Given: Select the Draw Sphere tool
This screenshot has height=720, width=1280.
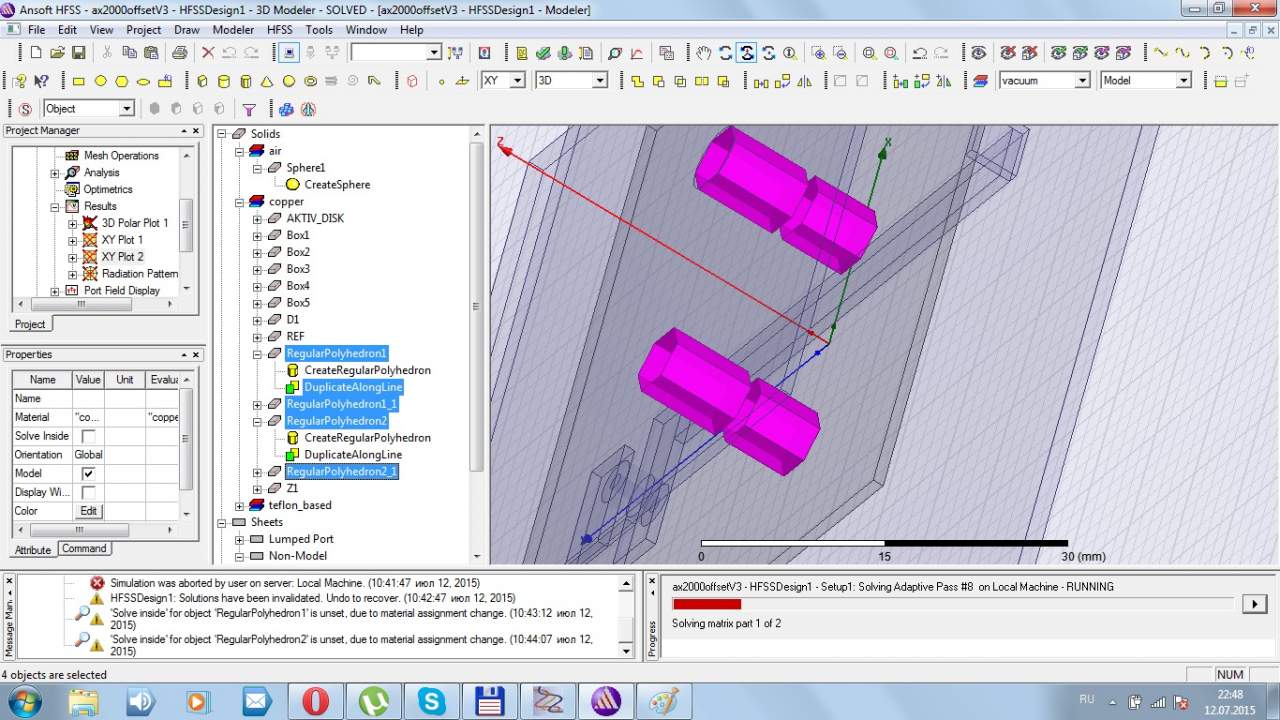Looking at the screenshot, I should 289,81.
